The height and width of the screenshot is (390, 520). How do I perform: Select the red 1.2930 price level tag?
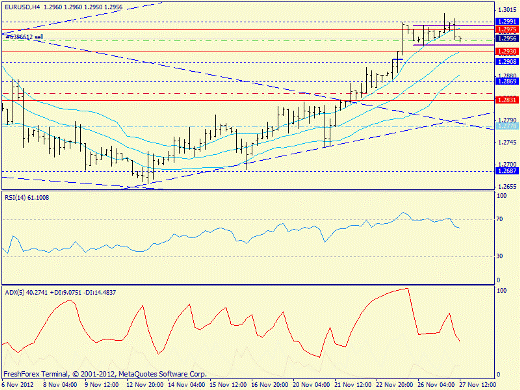tap(507, 52)
